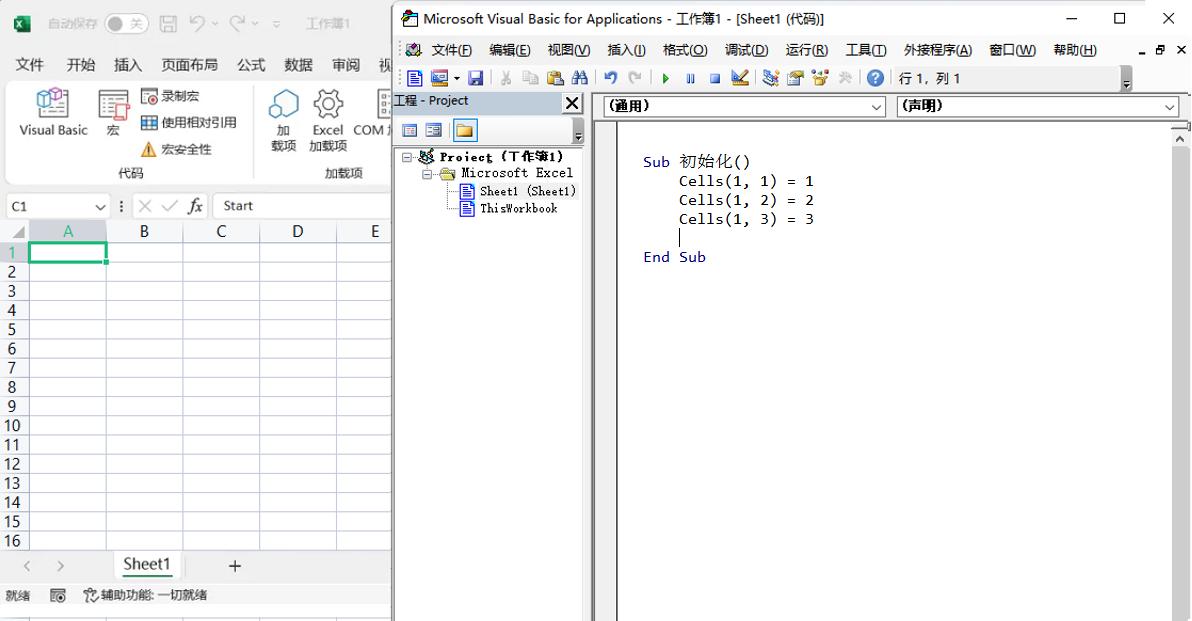Screen dimensions: 1192x621
Task: Toggle Design Mode in the VBA toolbar
Action: [x=740, y=78]
